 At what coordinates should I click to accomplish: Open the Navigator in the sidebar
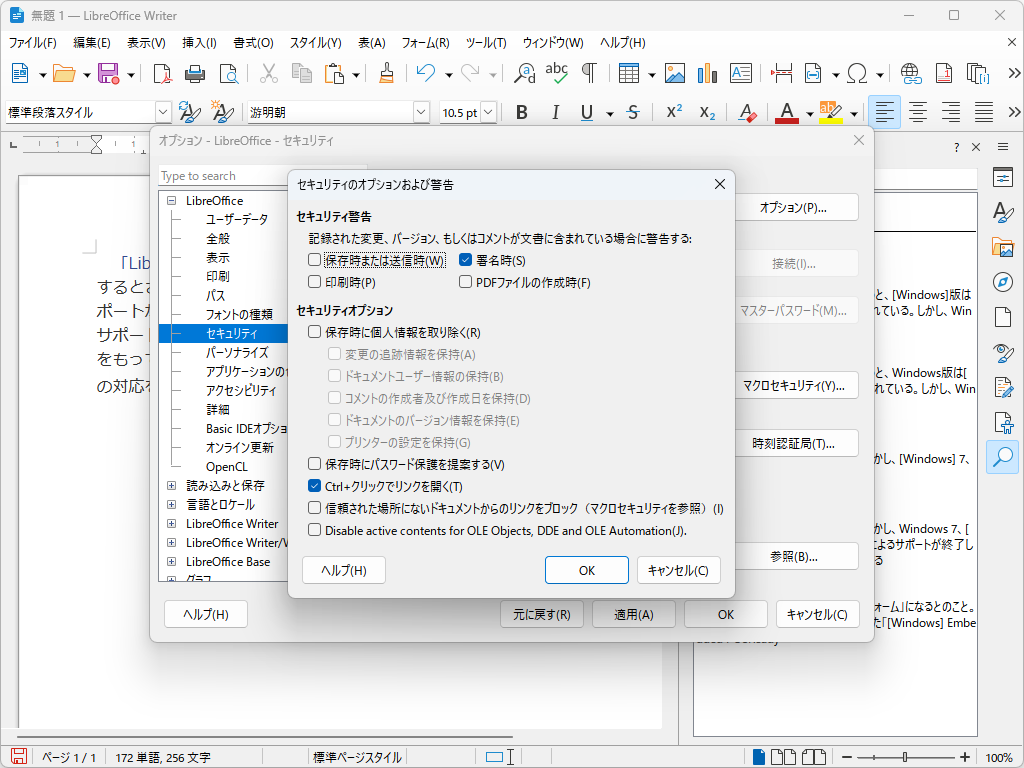[1003, 281]
